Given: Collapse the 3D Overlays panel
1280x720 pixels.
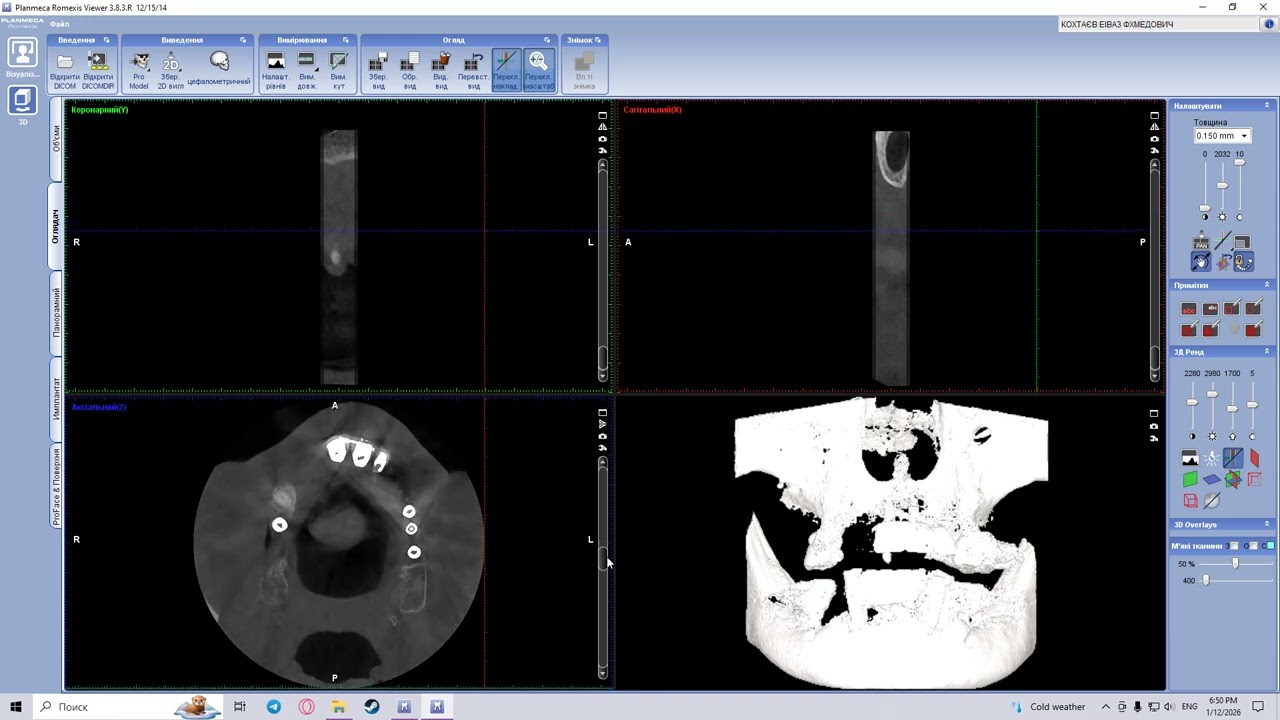Looking at the screenshot, I should tap(1267, 525).
